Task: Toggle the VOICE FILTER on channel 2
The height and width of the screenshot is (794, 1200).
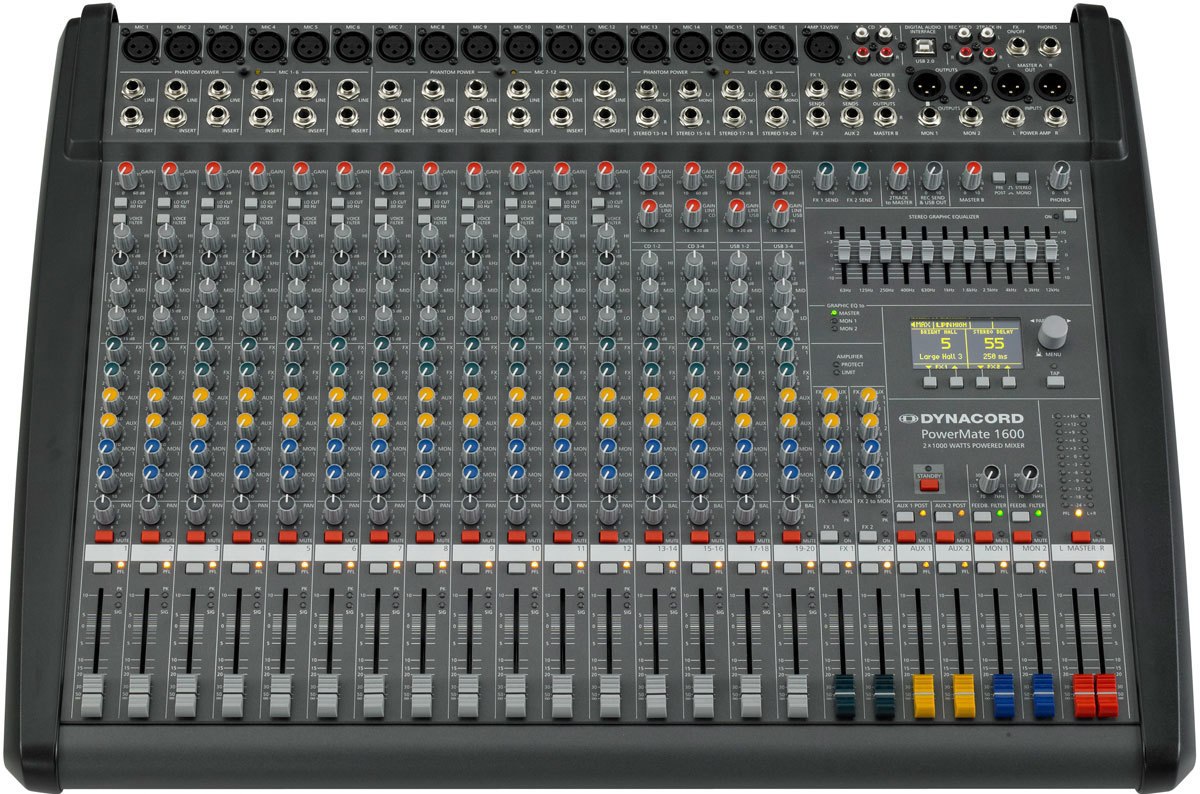Action: 162,218
